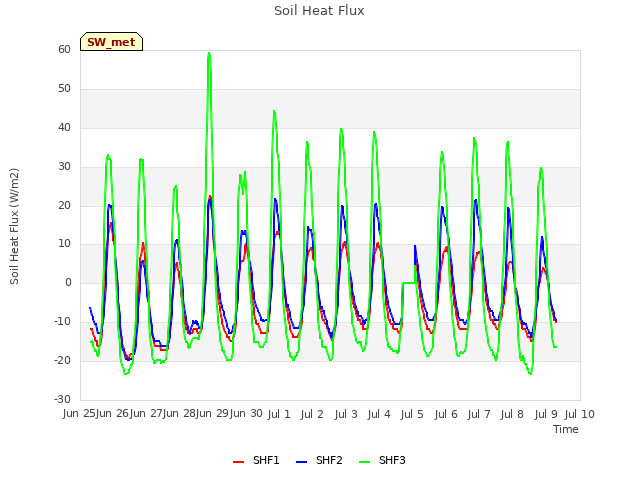
Task: Click the Jul 2 x-axis date label
Action: click(x=312, y=414)
